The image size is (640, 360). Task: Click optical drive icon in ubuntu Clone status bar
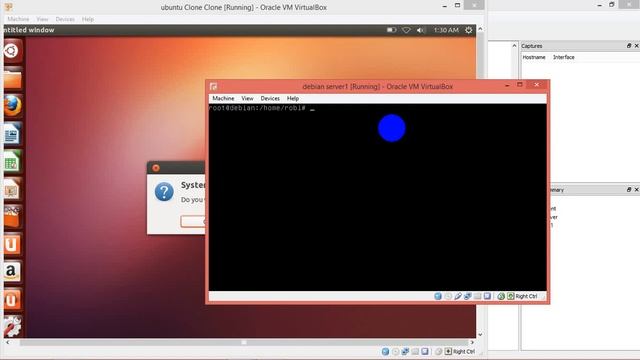[x=396, y=351]
